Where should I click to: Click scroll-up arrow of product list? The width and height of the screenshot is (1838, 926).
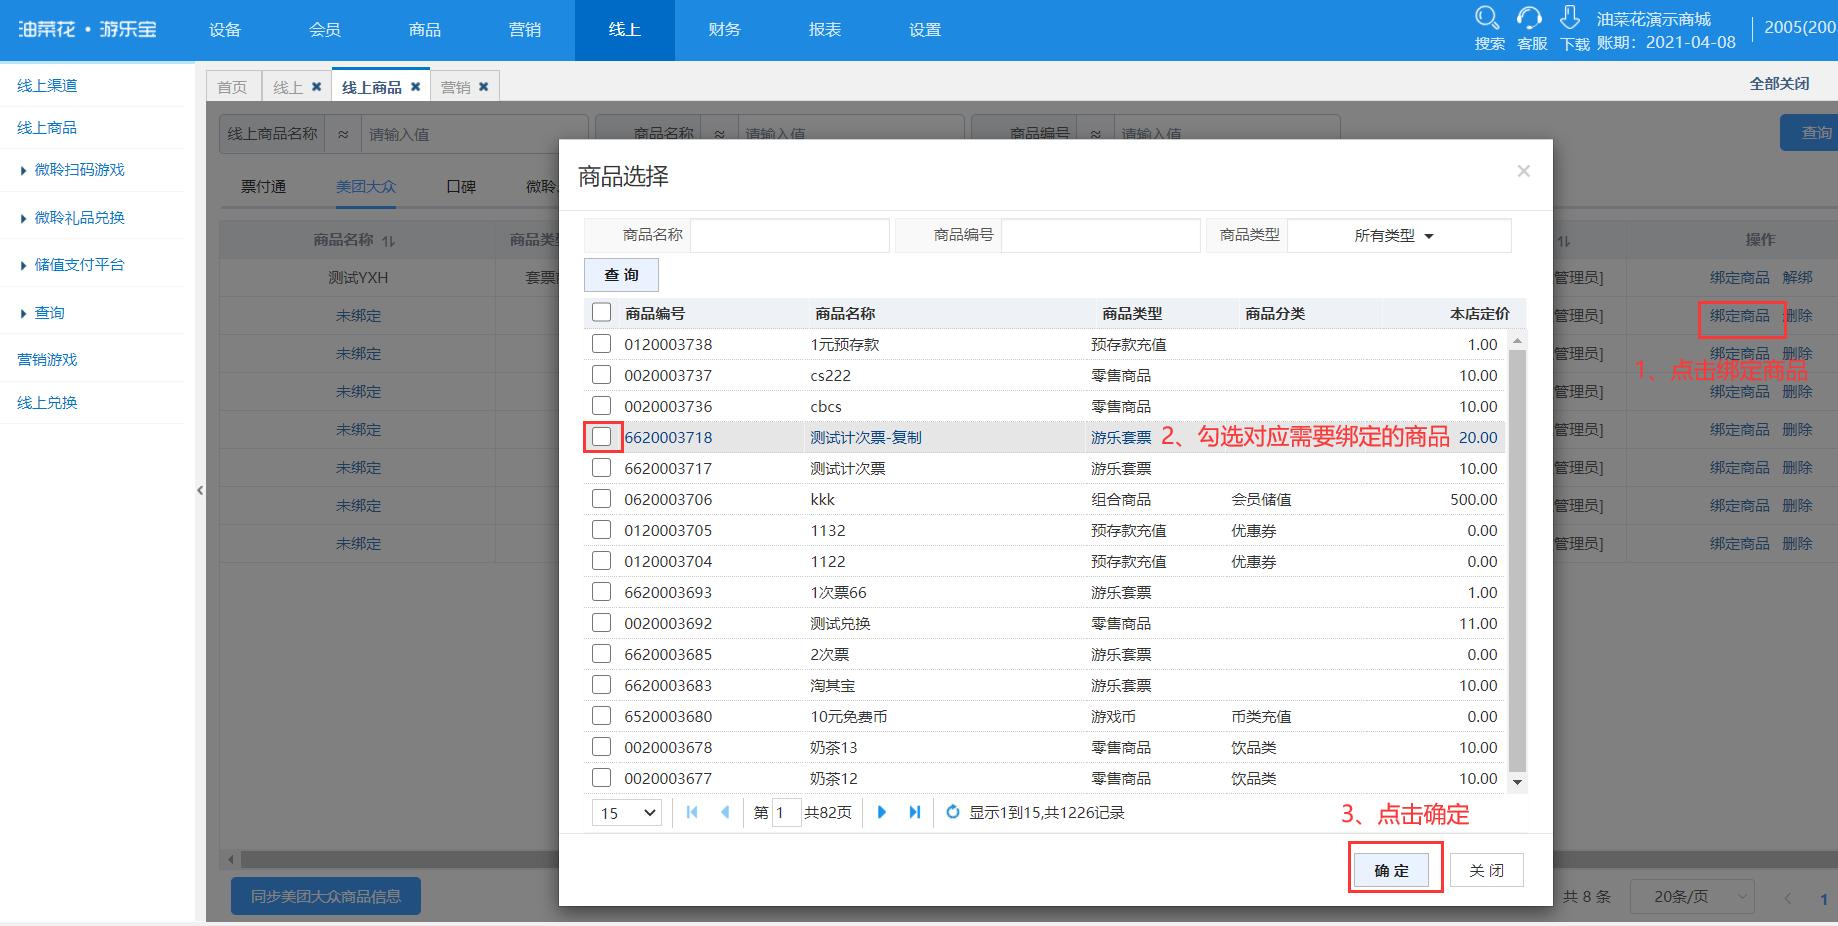(x=1517, y=341)
